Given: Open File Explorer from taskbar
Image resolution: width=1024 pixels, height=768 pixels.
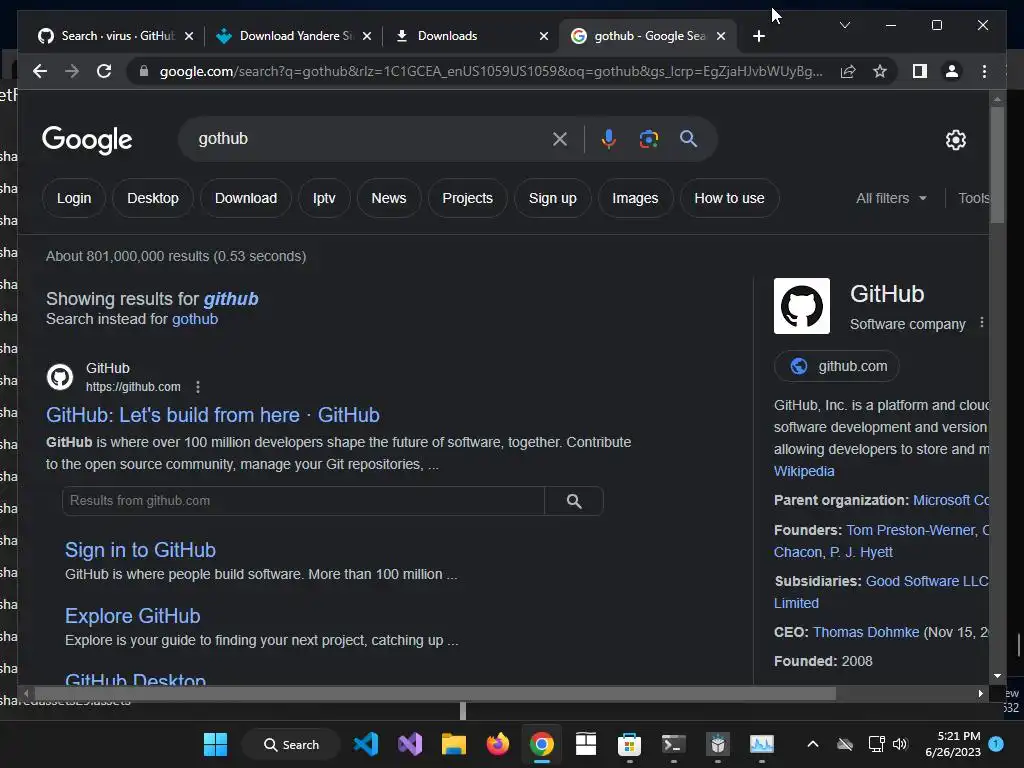Looking at the screenshot, I should (x=453, y=744).
